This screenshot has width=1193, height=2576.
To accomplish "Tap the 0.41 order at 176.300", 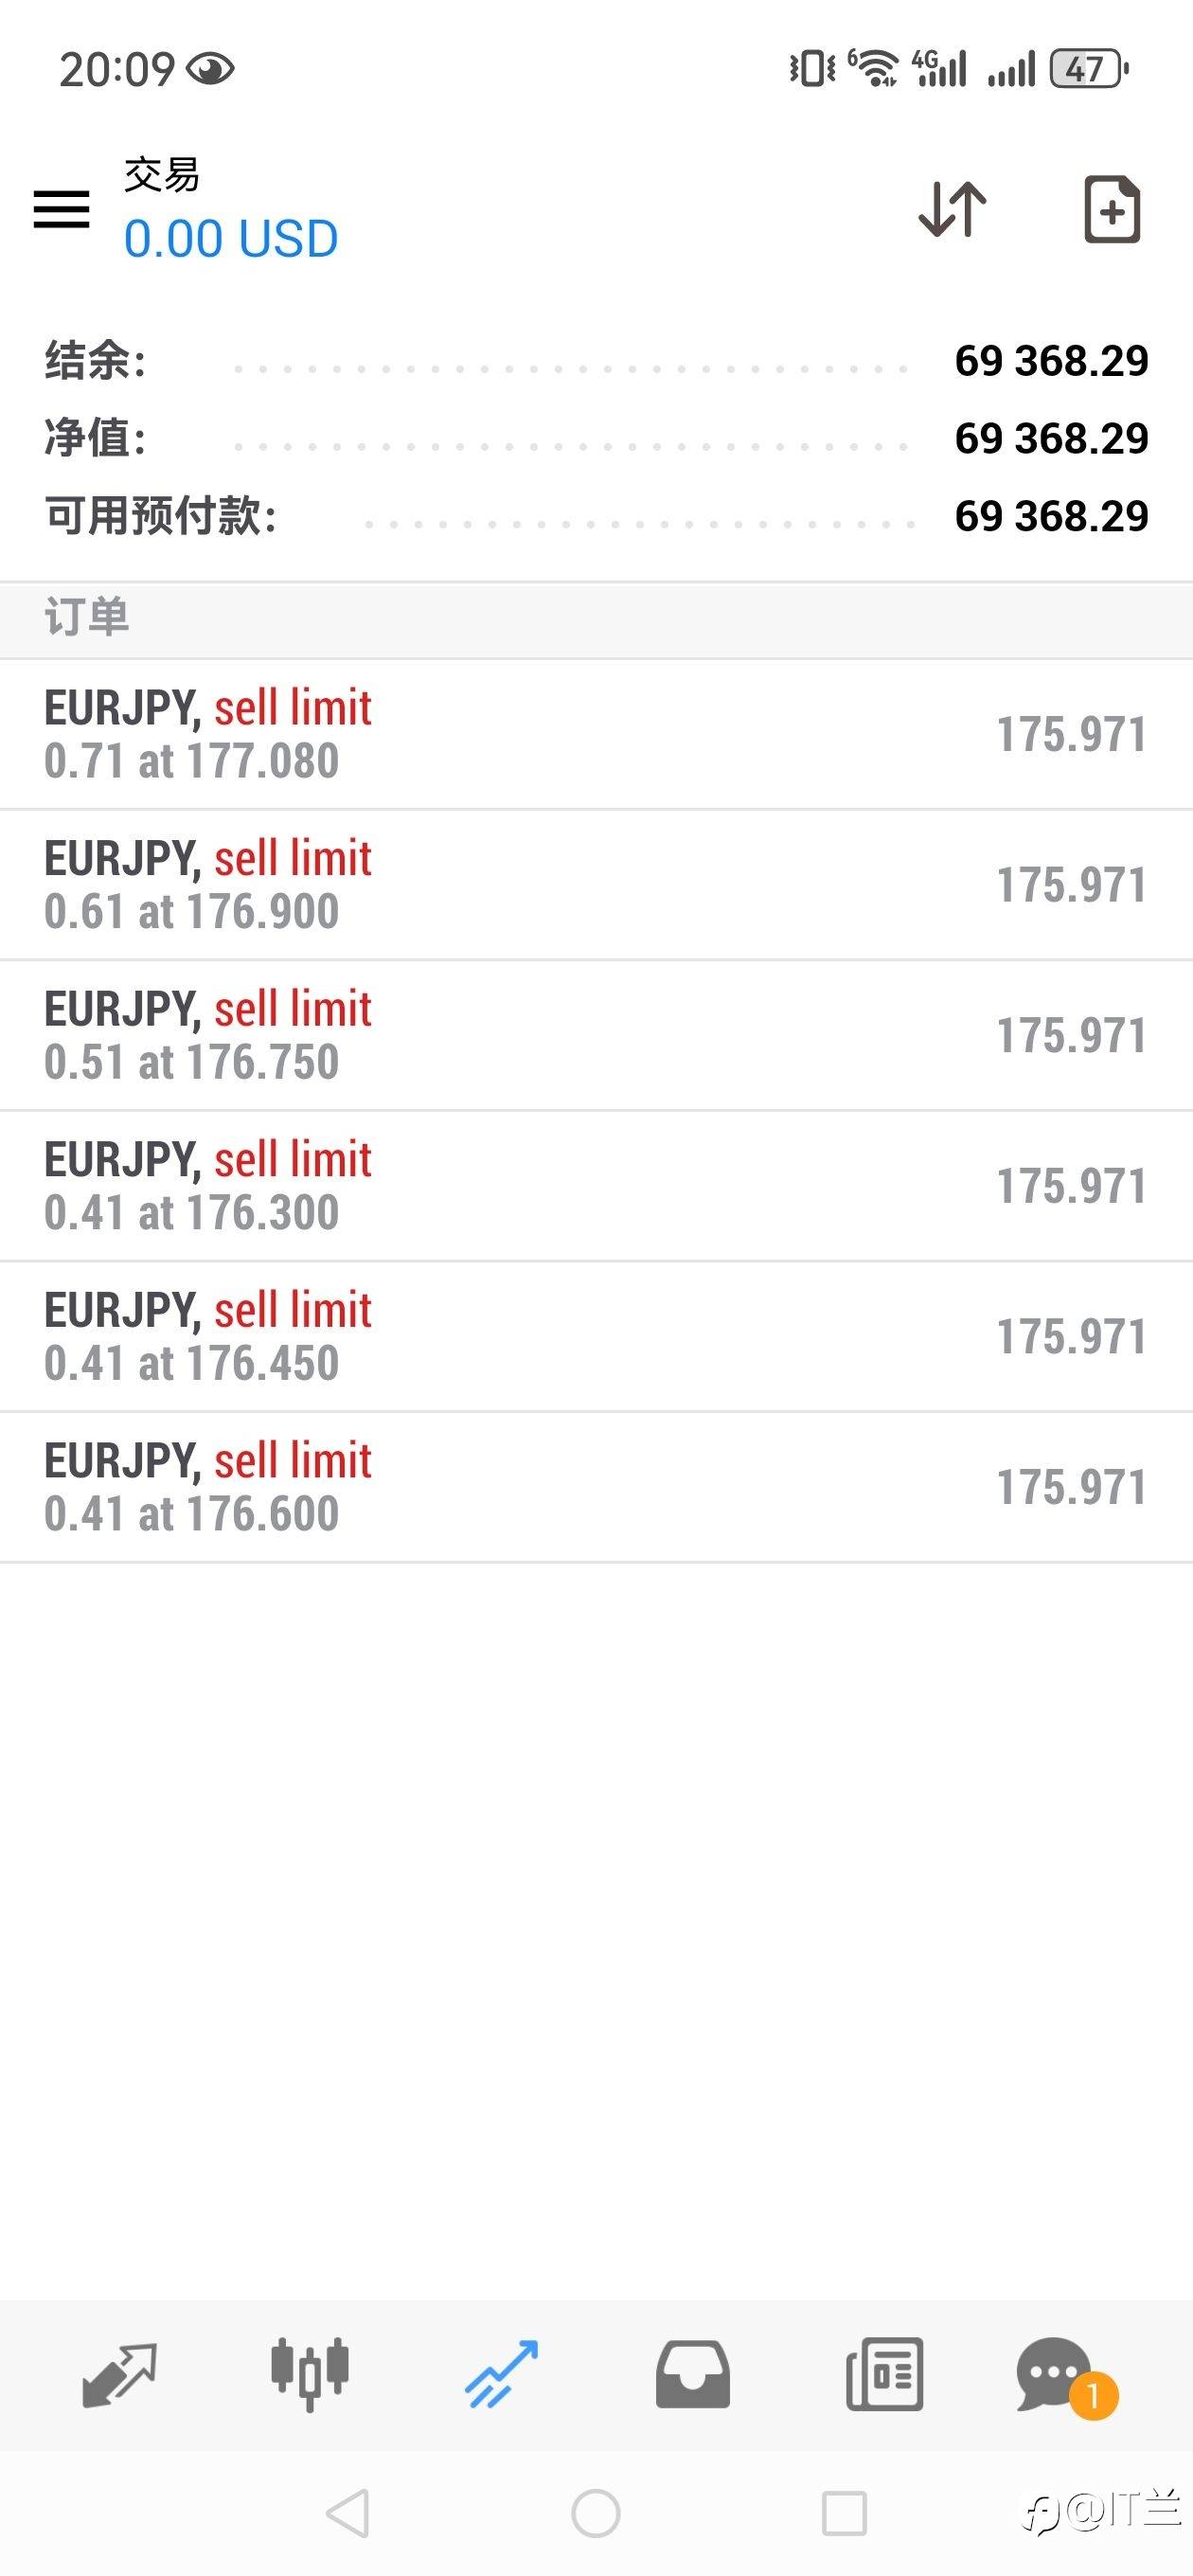I will pyautogui.click(x=596, y=1186).
